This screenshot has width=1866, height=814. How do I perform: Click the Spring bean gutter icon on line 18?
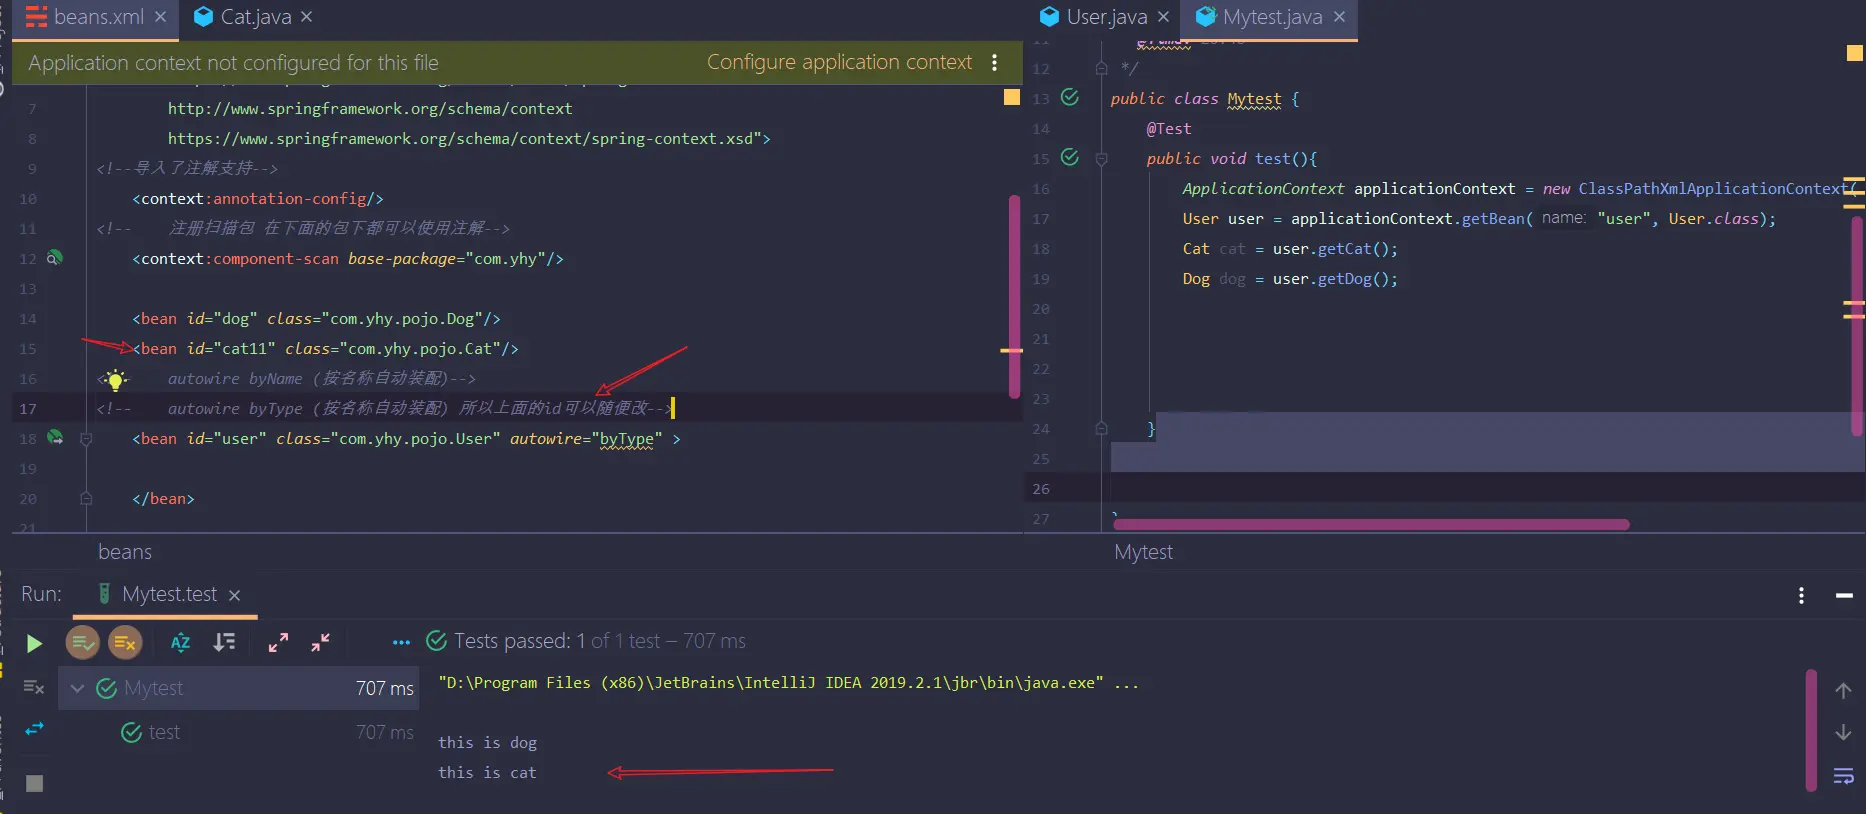point(55,438)
